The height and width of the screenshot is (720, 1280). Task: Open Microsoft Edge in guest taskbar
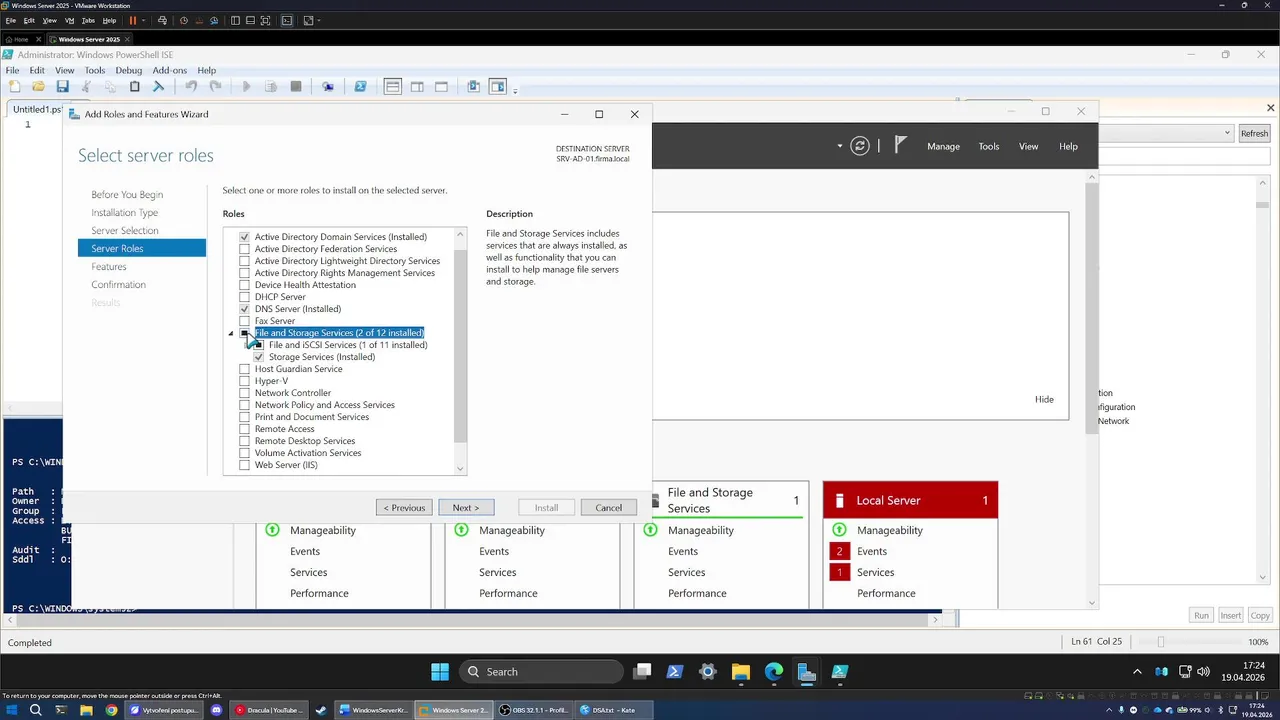pos(774,672)
